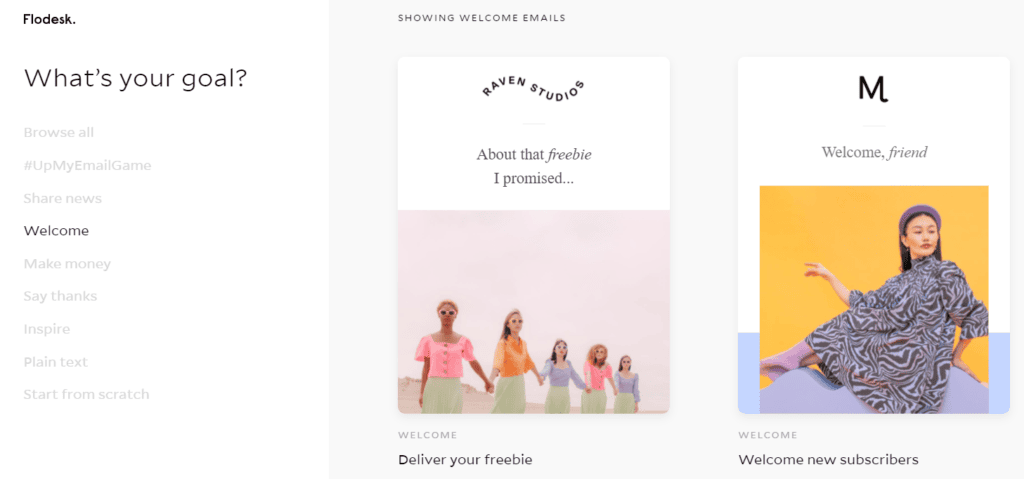Screen dimensions: 1024x479
Task: Click the five women photo
Action: pyautogui.click(x=534, y=312)
